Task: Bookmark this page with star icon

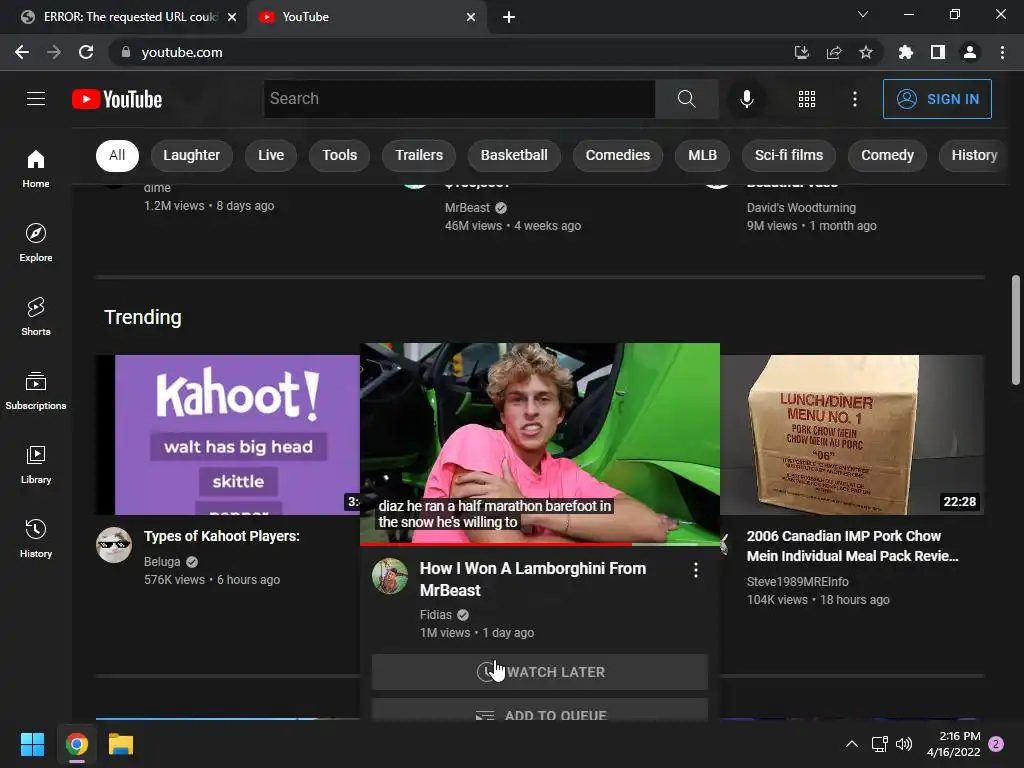Action: pyautogui.click(x=865, y=52)
